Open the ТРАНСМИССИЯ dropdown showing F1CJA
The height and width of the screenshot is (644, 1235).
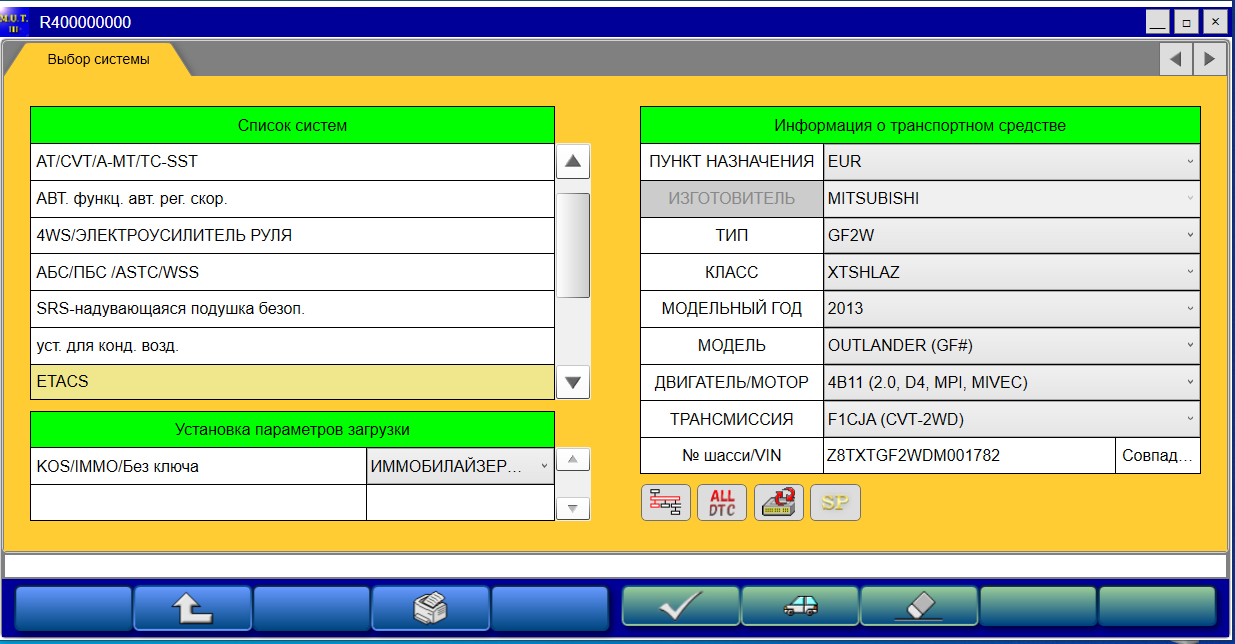pyautogui.click(x=1012, y=419)
